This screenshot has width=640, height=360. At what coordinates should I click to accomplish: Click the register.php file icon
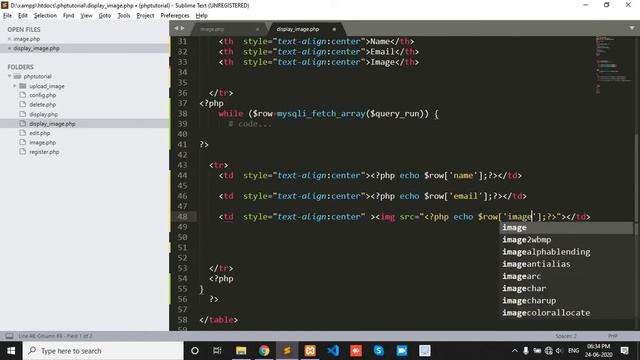23,151
